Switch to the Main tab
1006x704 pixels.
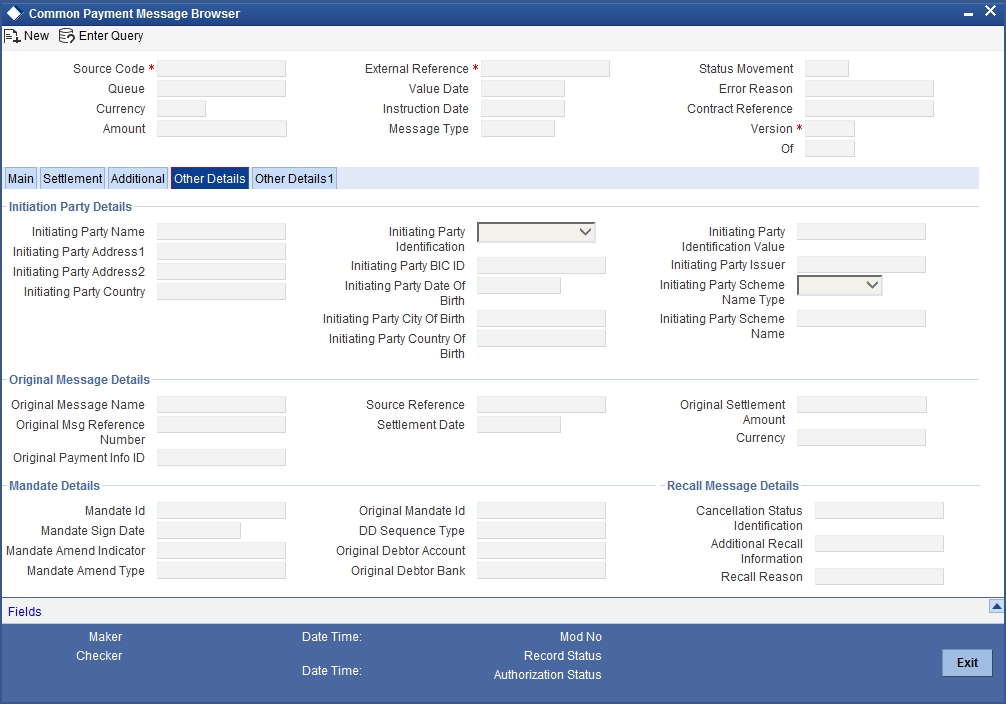pyautogui.click(x=21, y=178)
